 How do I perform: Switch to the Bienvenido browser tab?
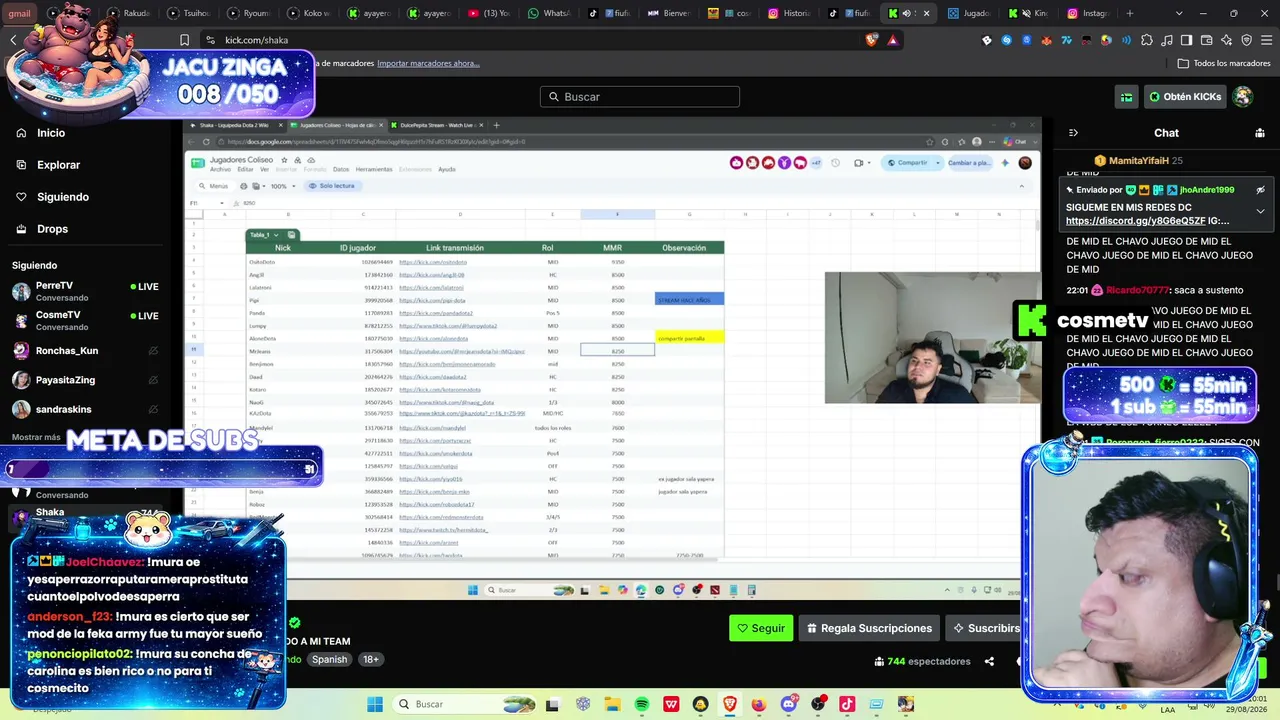(668, 13)
